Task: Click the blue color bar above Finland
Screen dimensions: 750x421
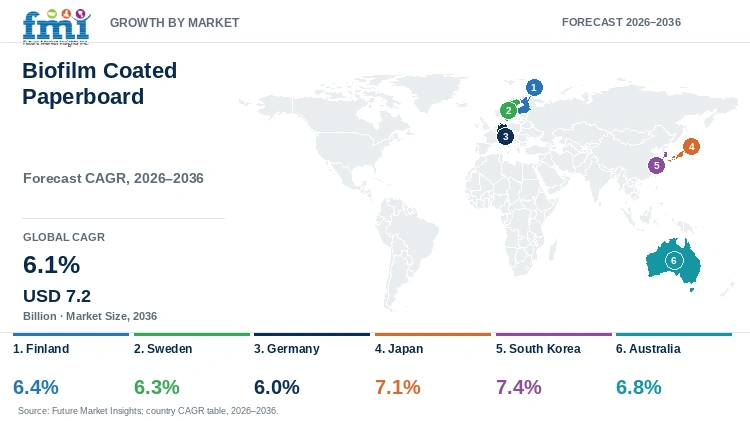Action: tap(71, 334)
